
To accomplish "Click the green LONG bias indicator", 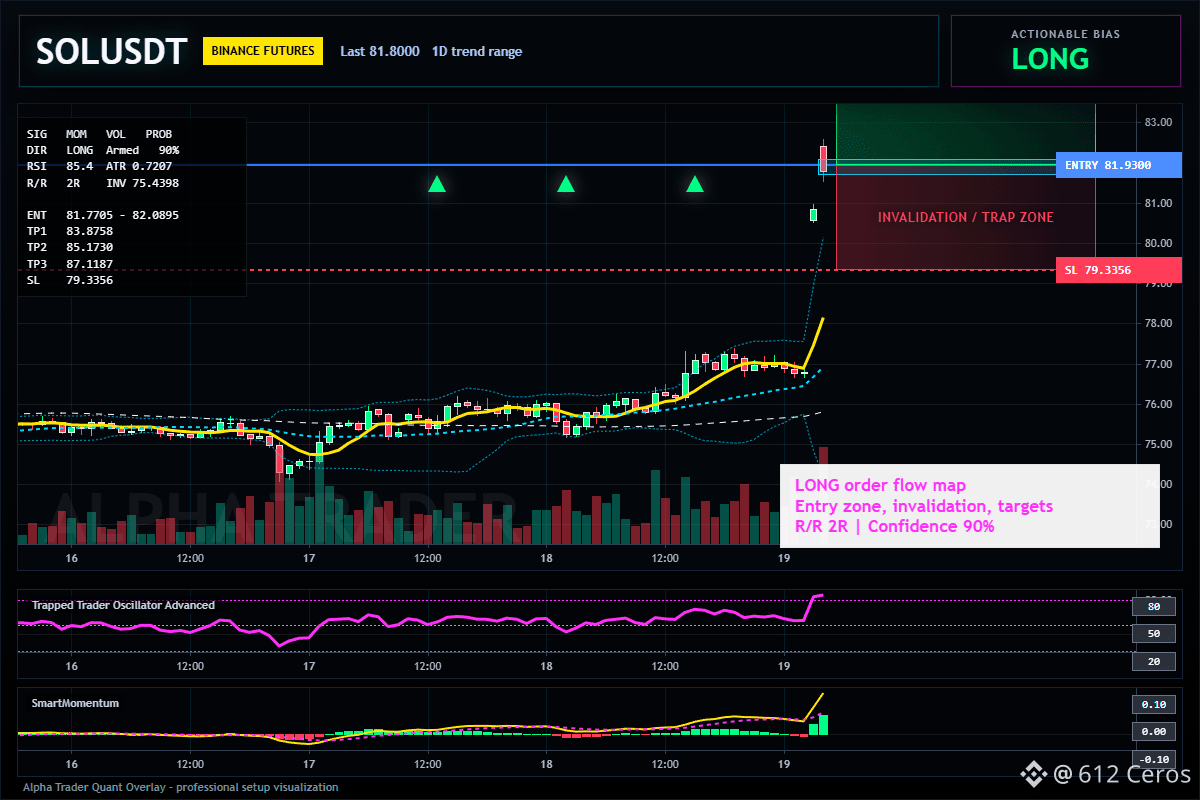I will coord(1050,59).
